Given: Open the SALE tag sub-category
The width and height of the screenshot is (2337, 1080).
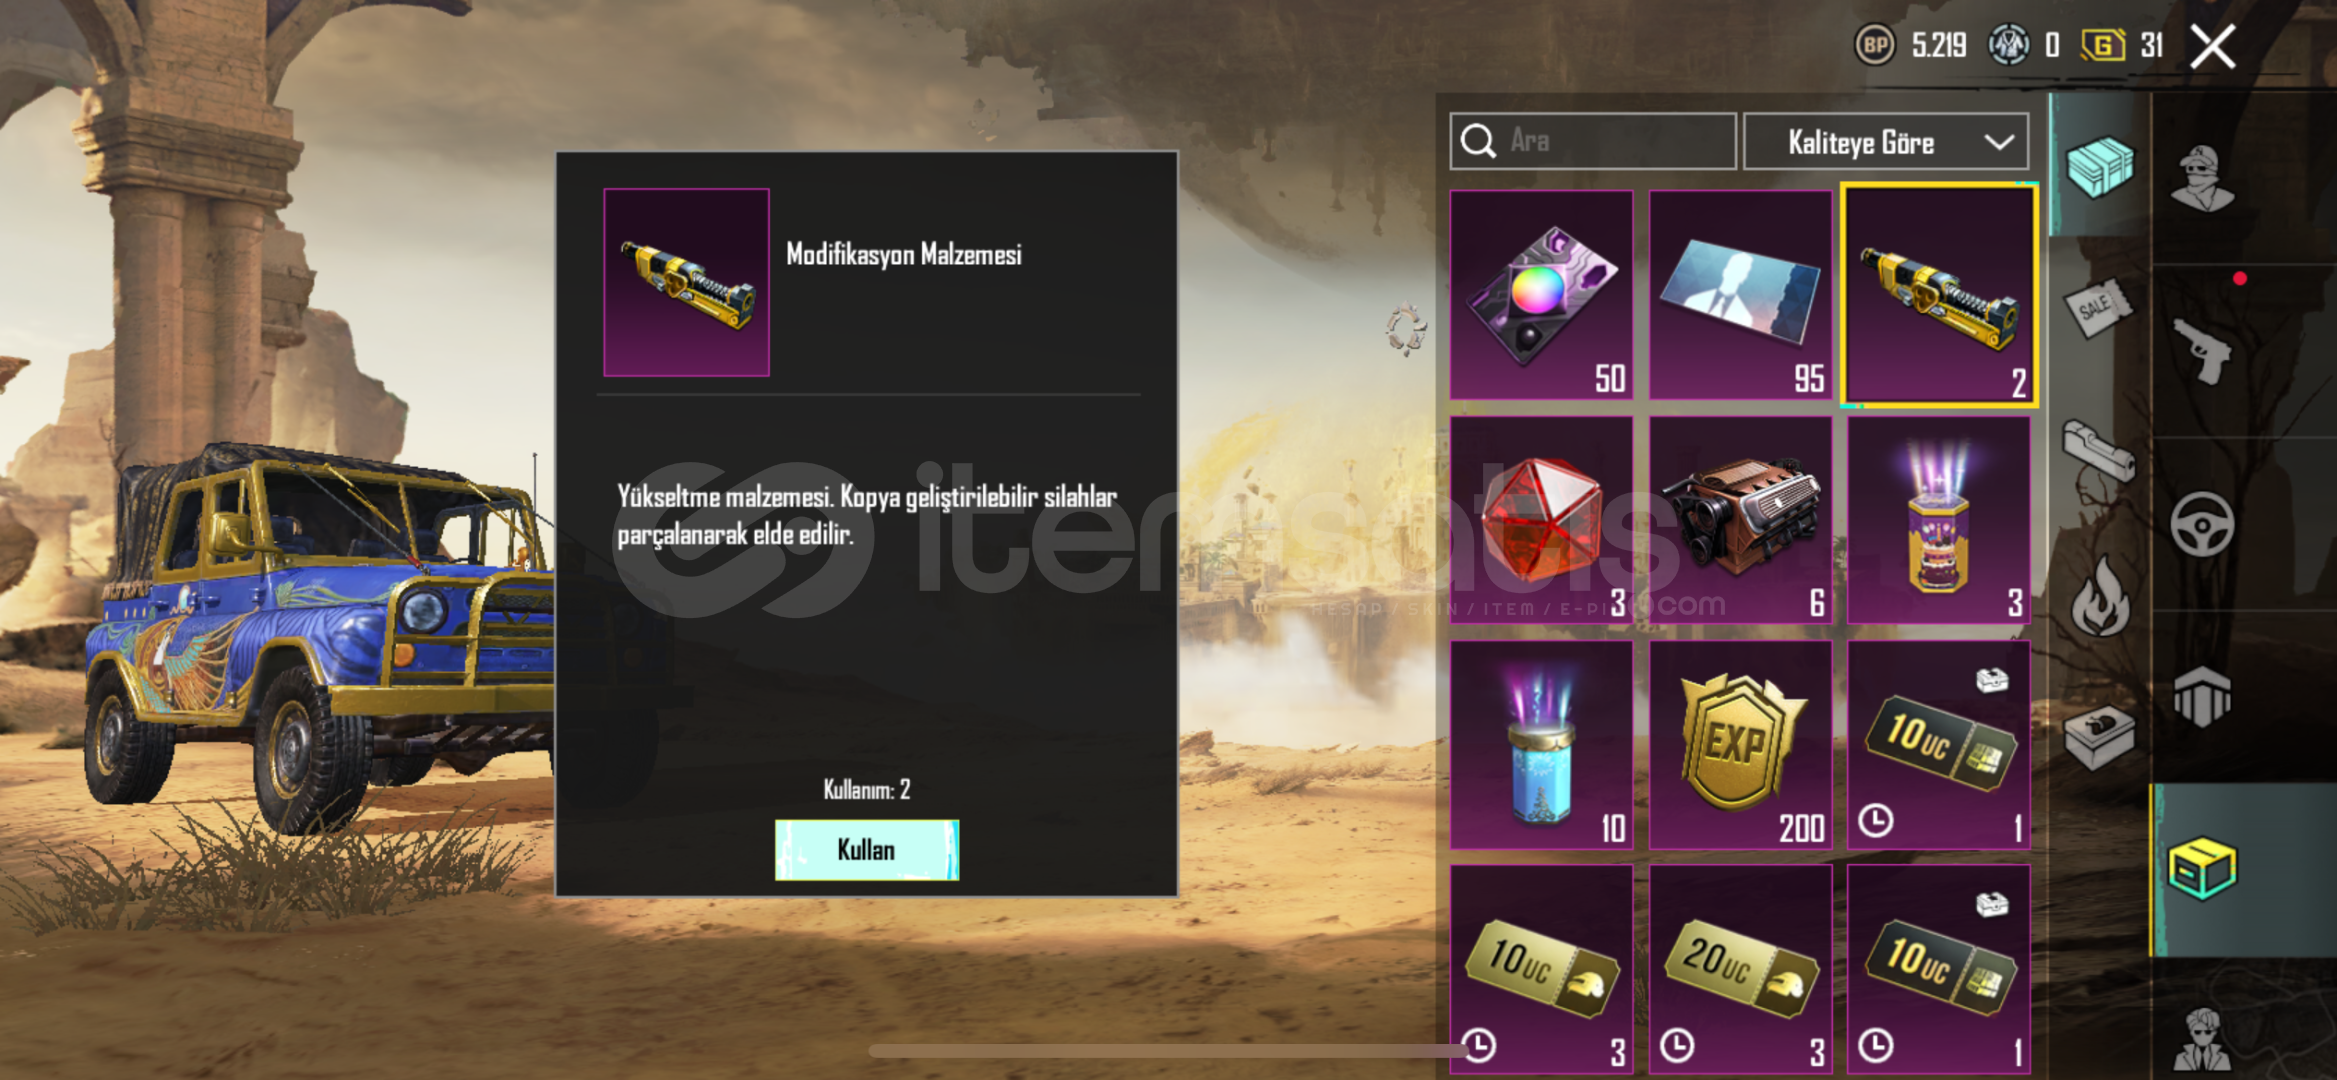Looking at the screenshot, I should pos(2098,308).
